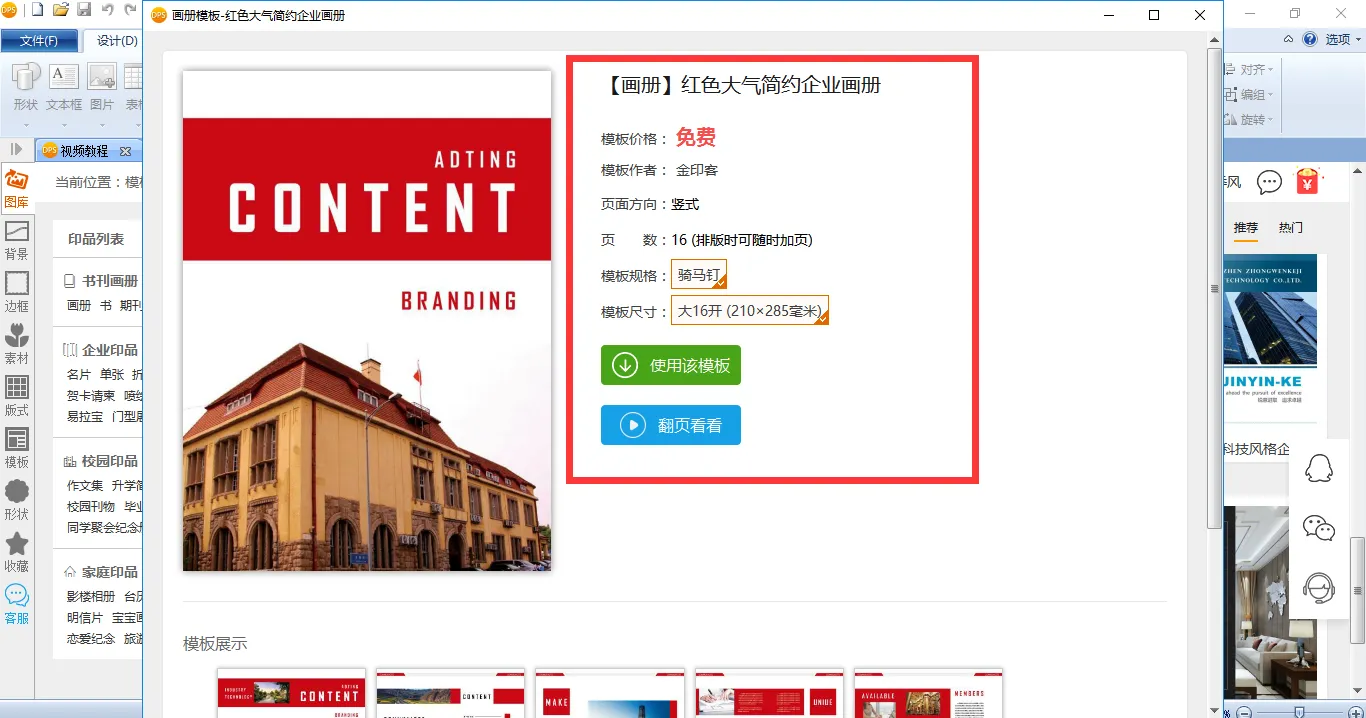Open the 影楼相册 category link
The height and width of the screenshot is (718, 1366).
91,596
